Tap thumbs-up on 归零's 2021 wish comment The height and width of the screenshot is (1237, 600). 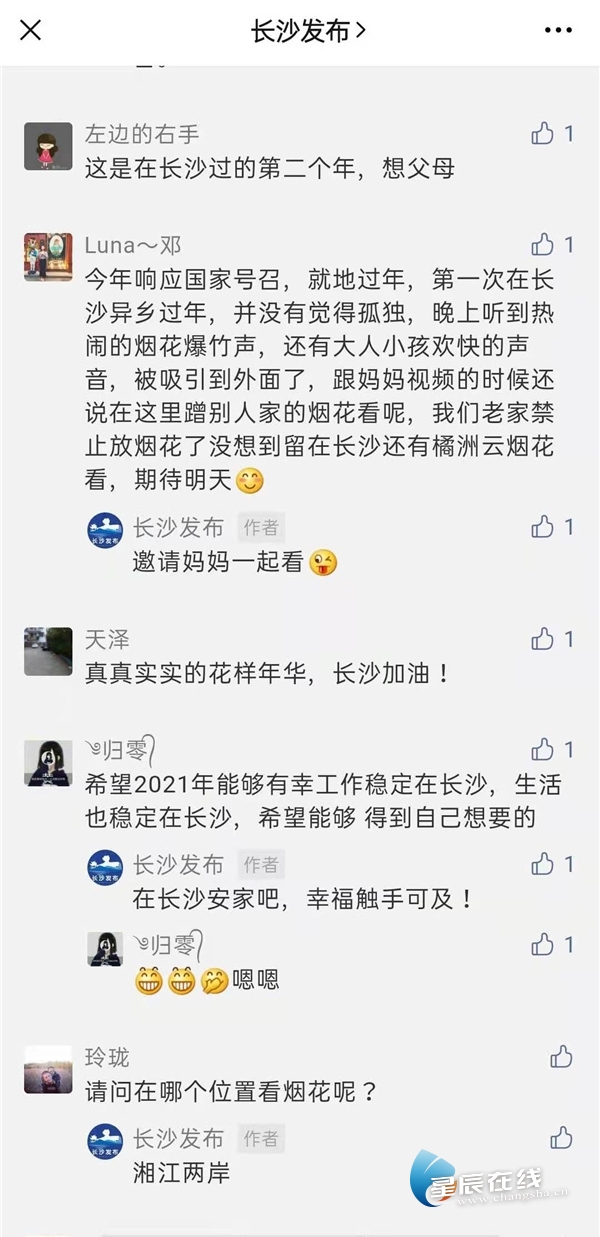tap(543, 750)
